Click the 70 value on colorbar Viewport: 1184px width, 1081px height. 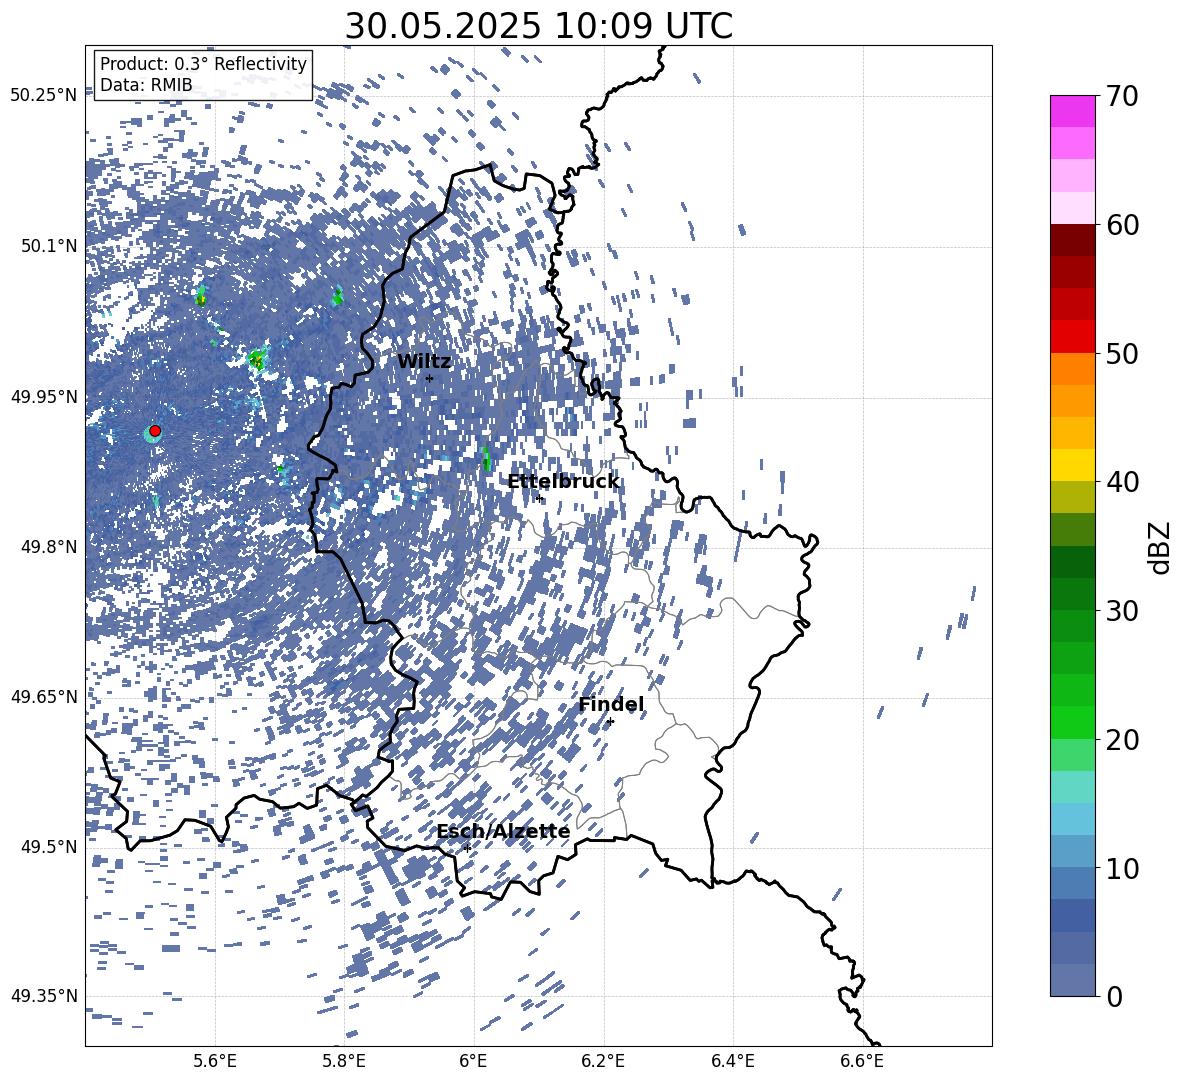[x=1123, y=97]
